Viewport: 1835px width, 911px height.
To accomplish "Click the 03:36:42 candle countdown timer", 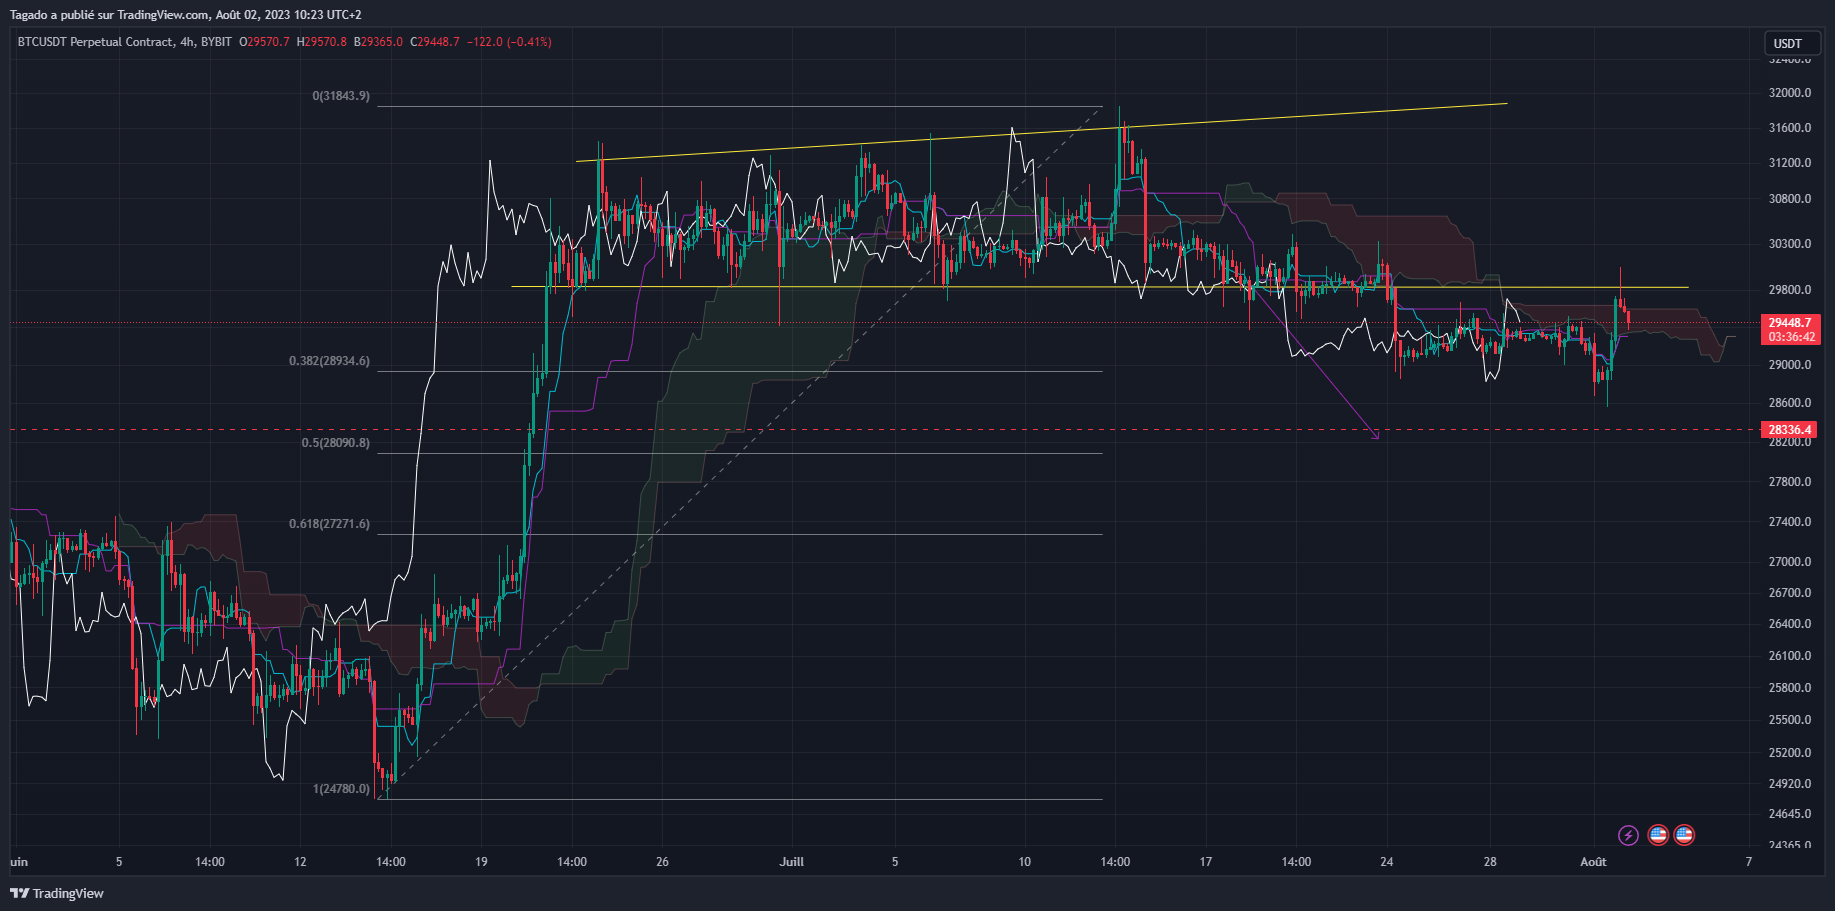I will click(1793, 337).
